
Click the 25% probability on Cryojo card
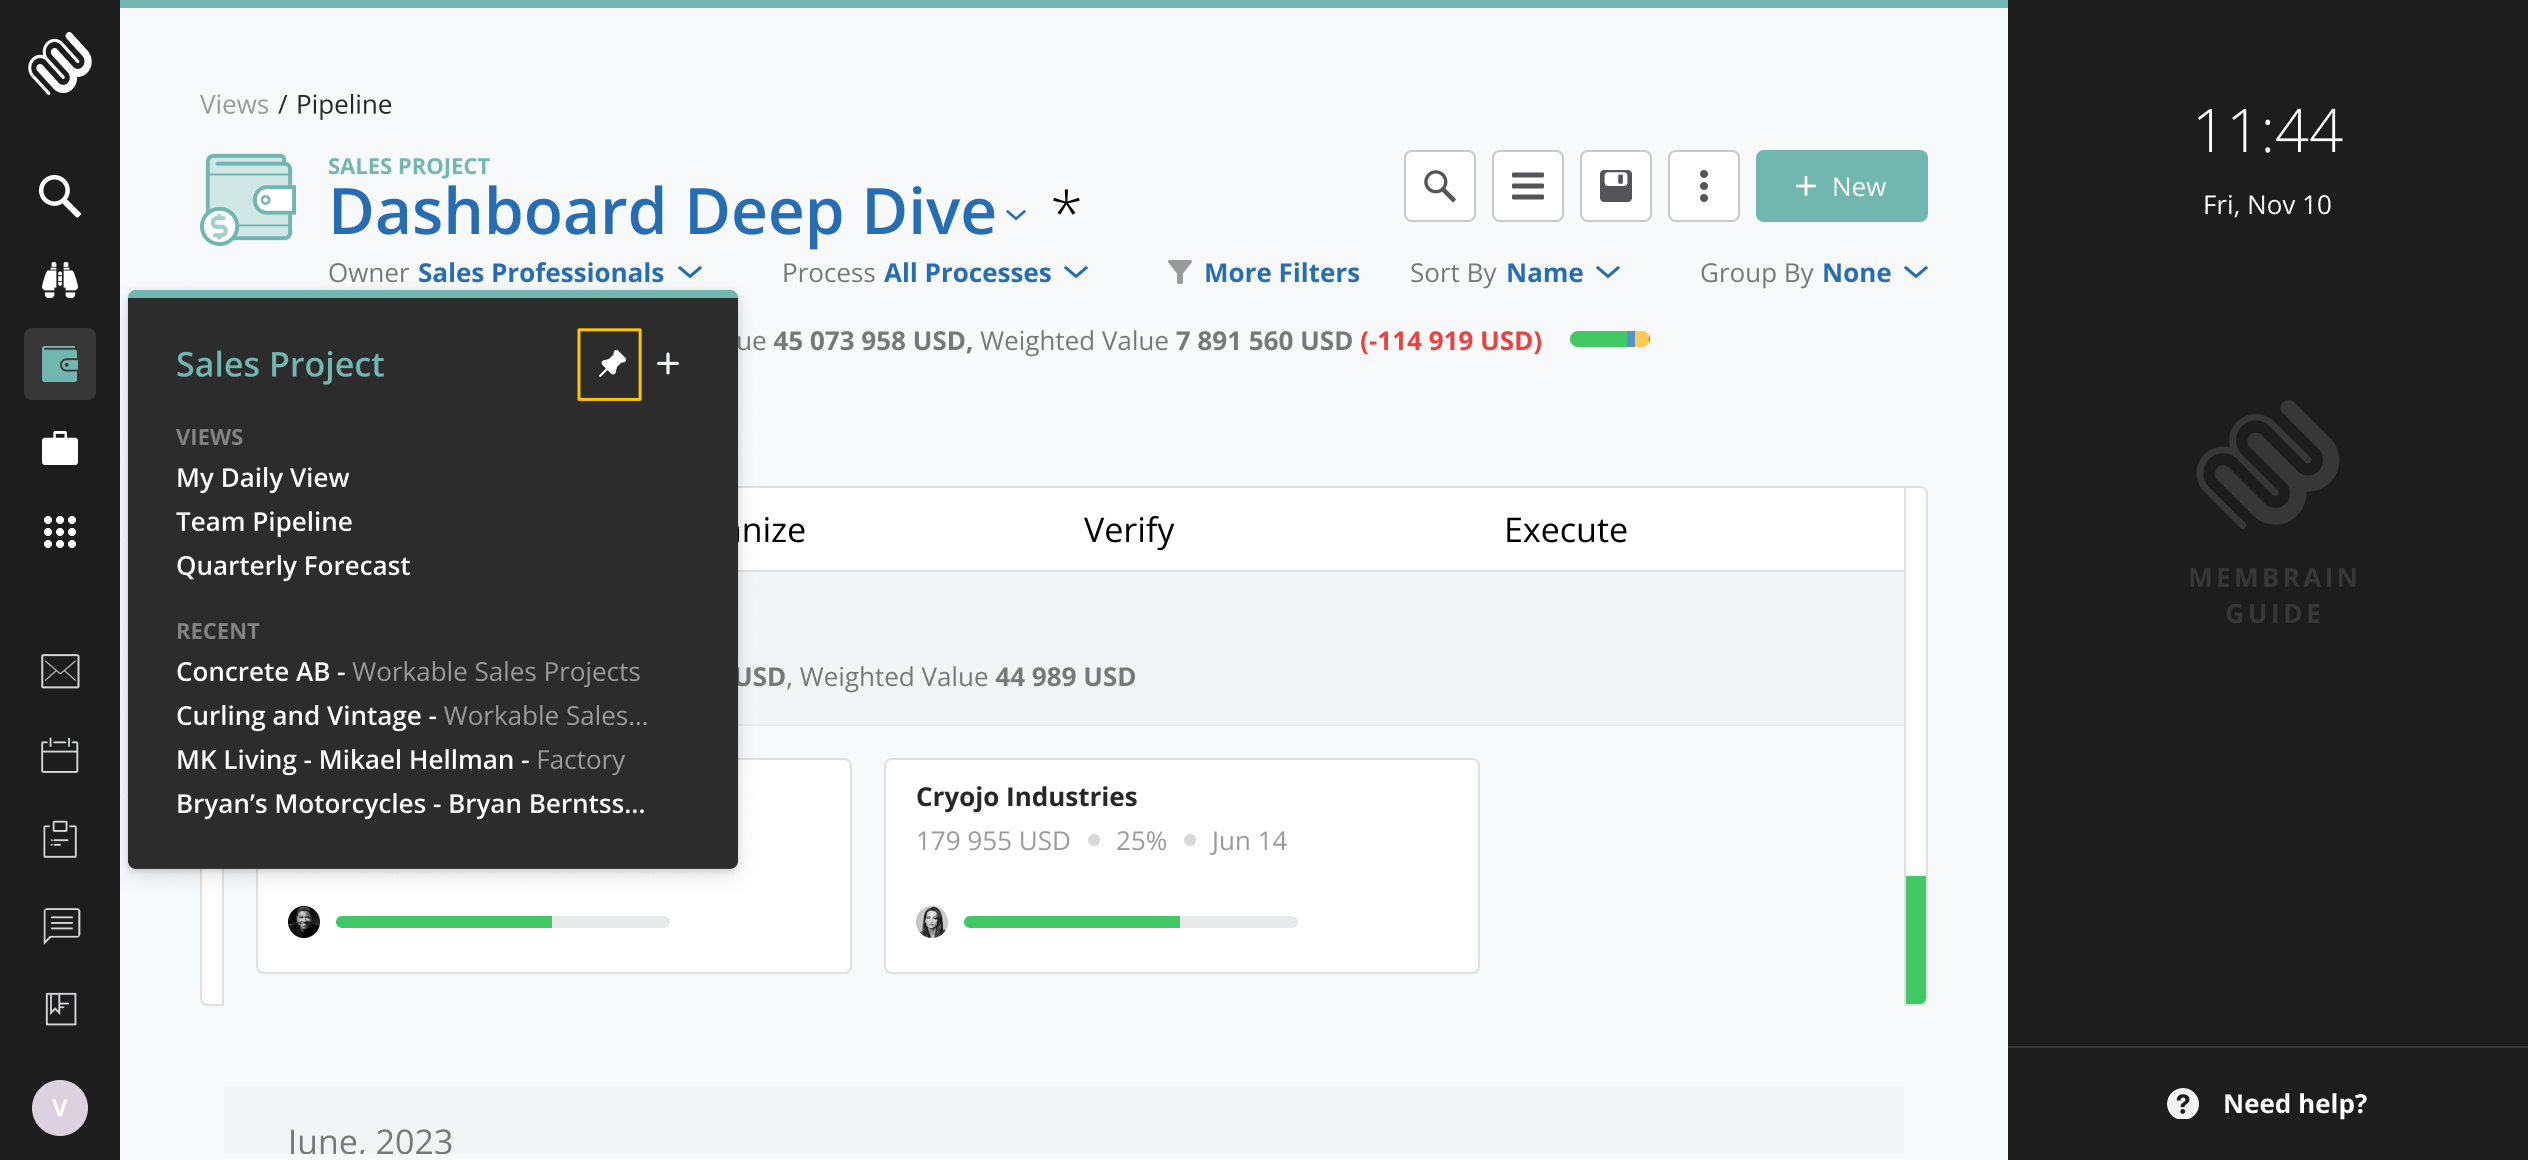click(x=1141, y=841)
